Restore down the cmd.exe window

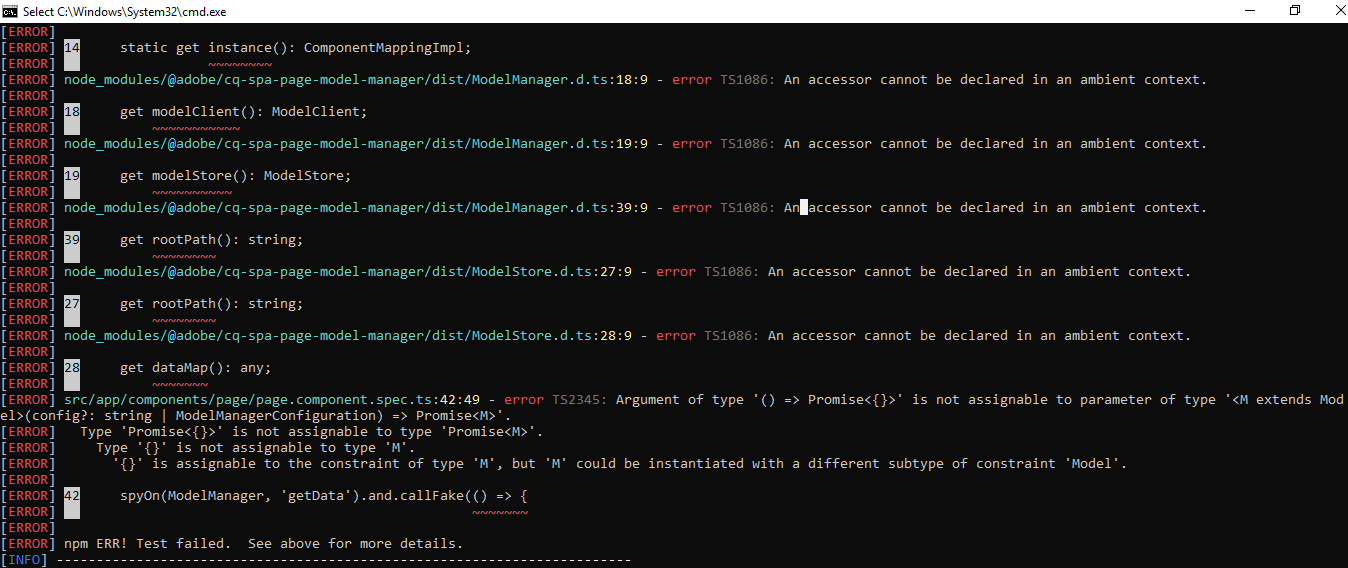(1294, 11)
